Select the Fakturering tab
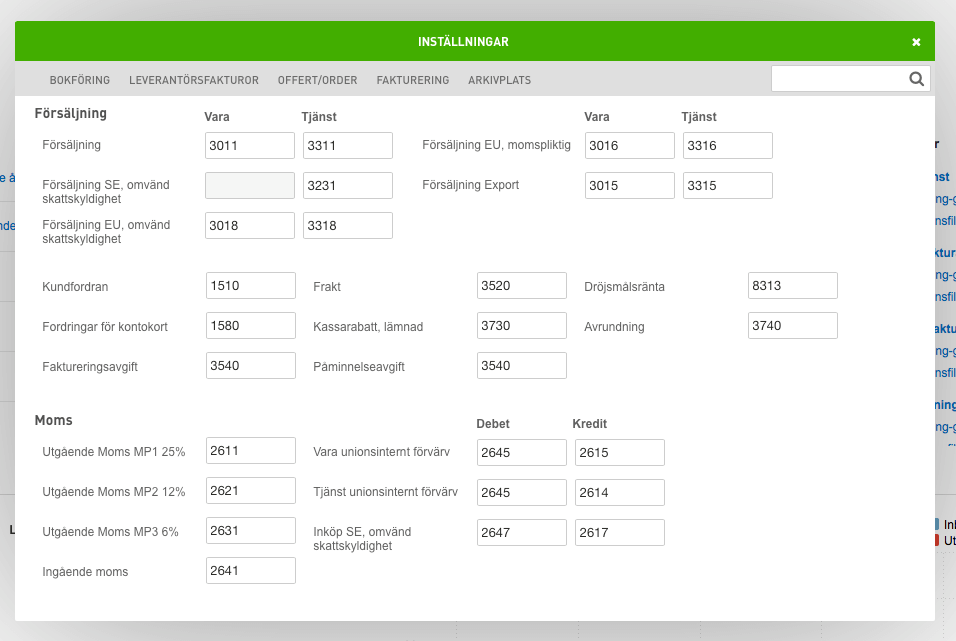956x641 pixels. (x=413, y=80)
